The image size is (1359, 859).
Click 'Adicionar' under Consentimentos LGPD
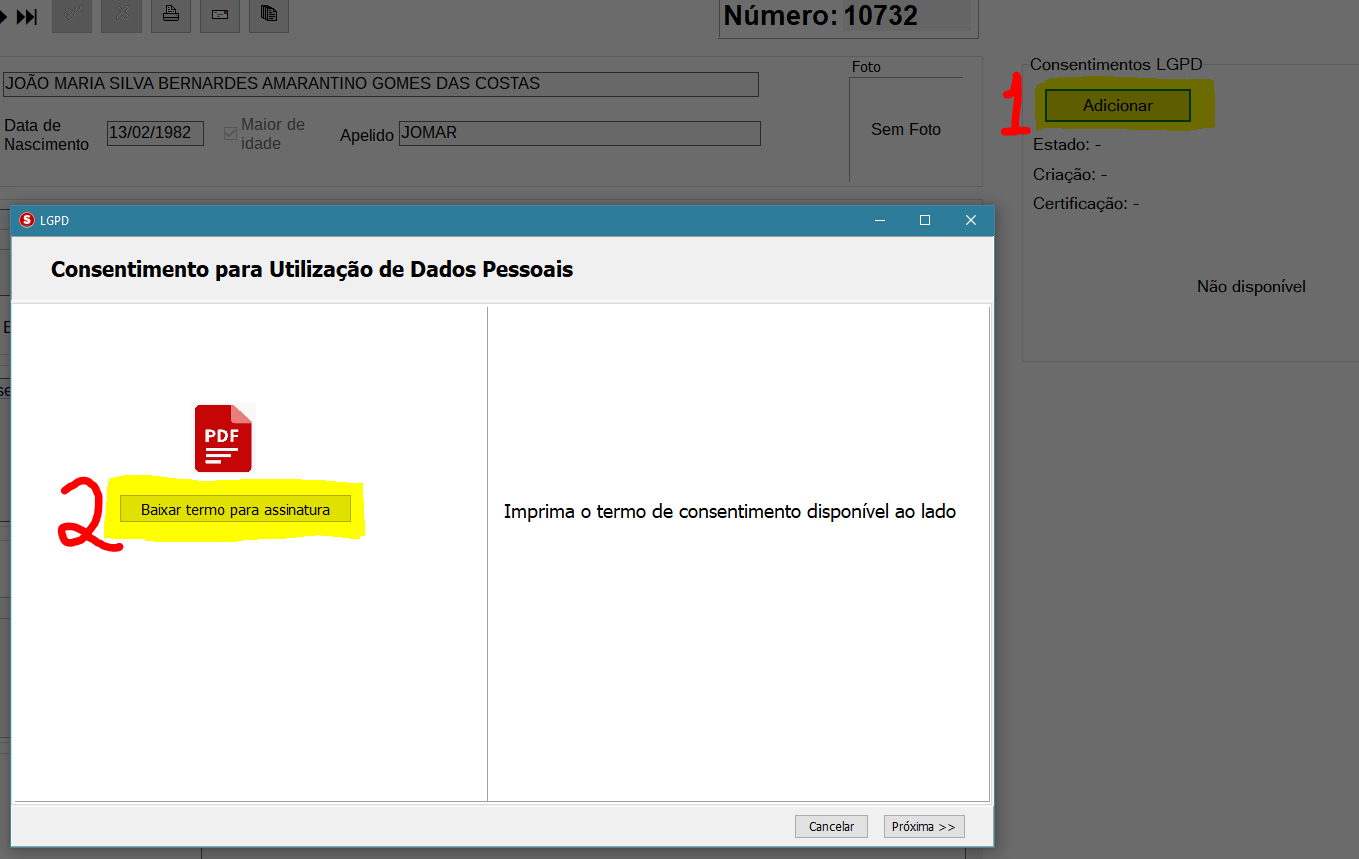coord(1117,106)
